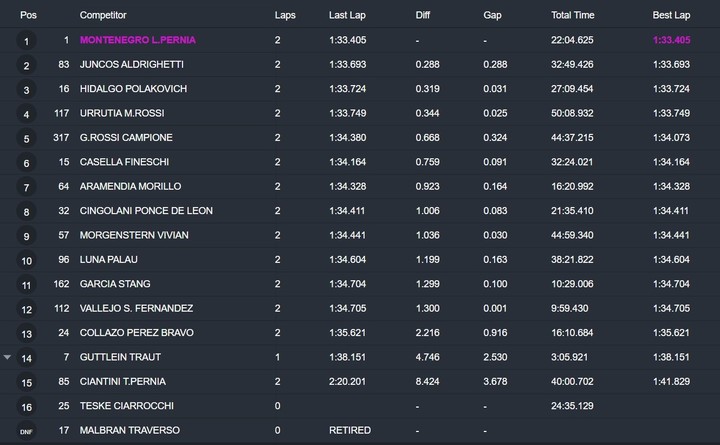Viewport: 720px width, 445px height.
Task: Click the Last Lap column header
Action: 347,16
